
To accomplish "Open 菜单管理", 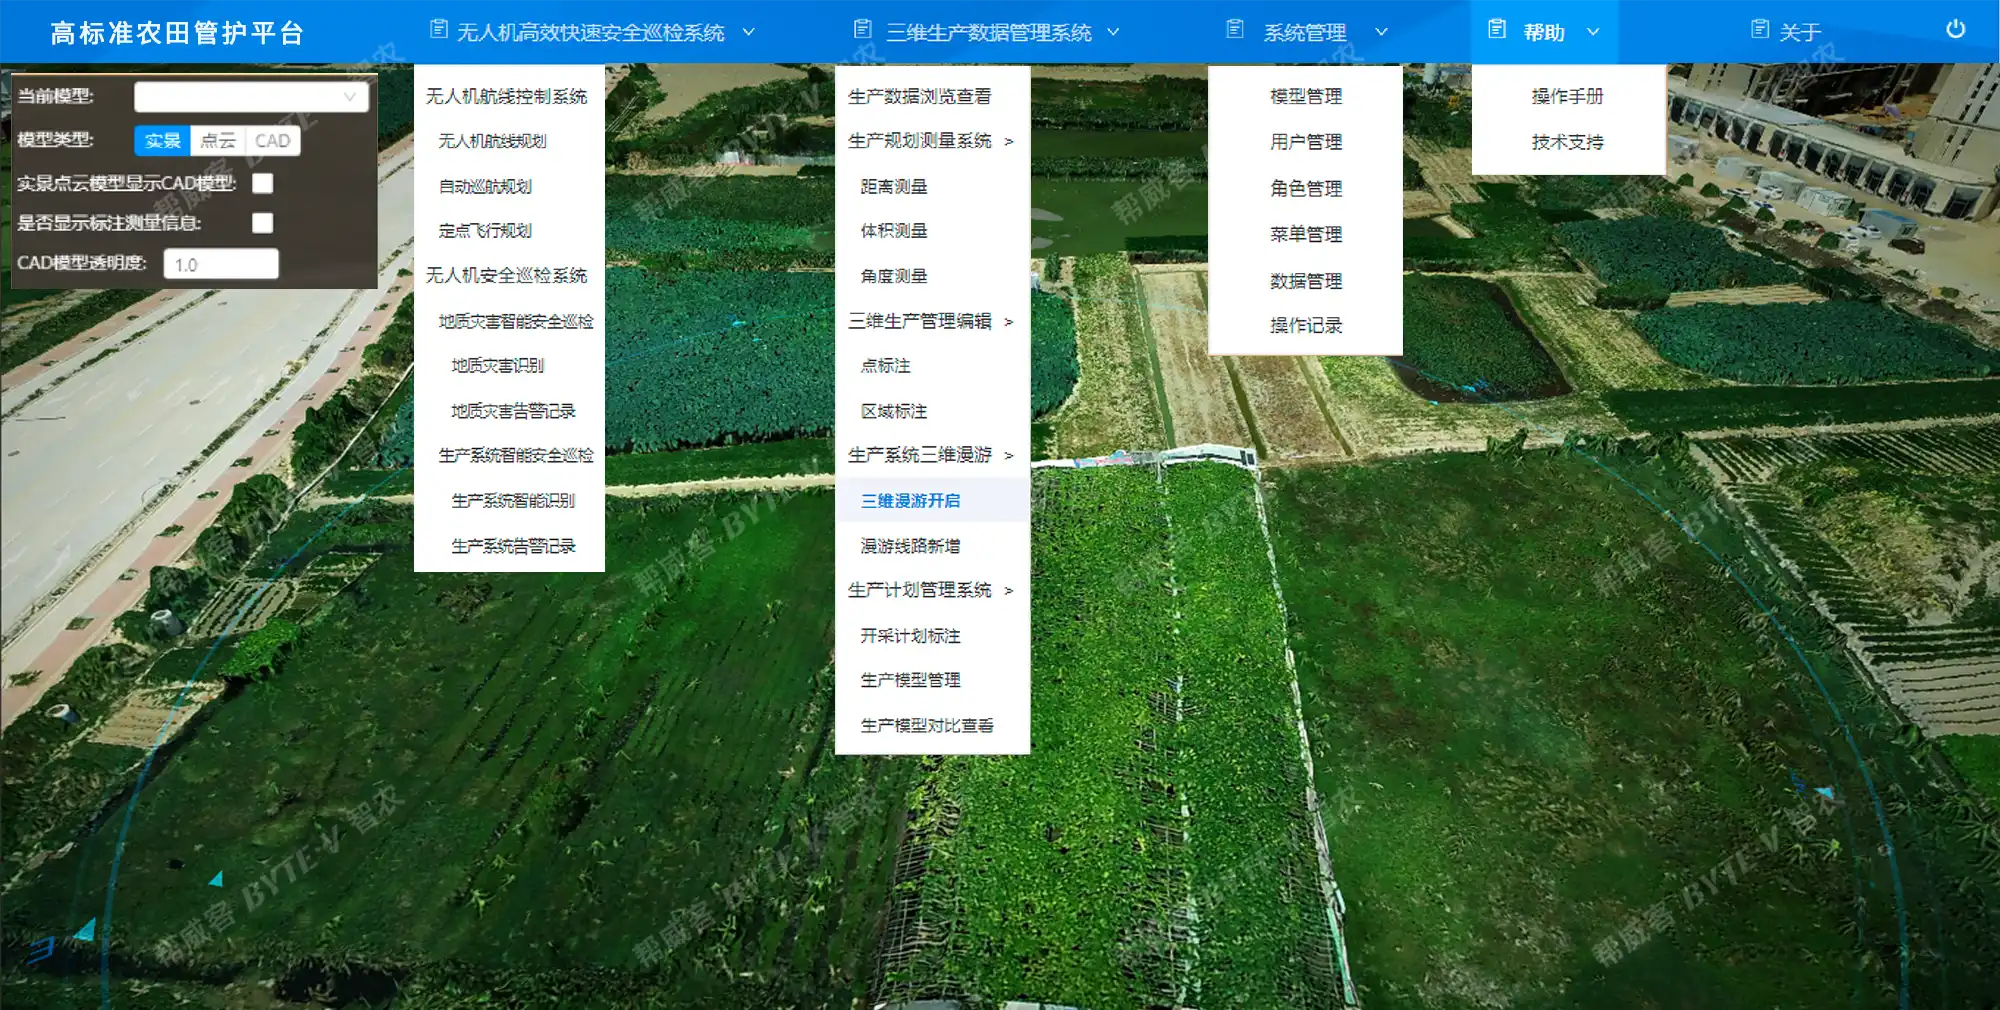I will [x=1306, y=234].
